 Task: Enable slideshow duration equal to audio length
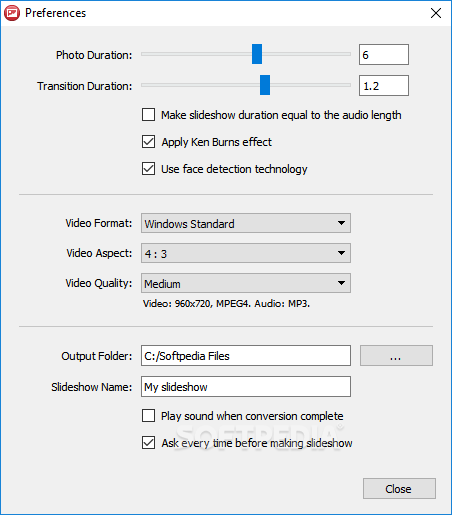148,114
